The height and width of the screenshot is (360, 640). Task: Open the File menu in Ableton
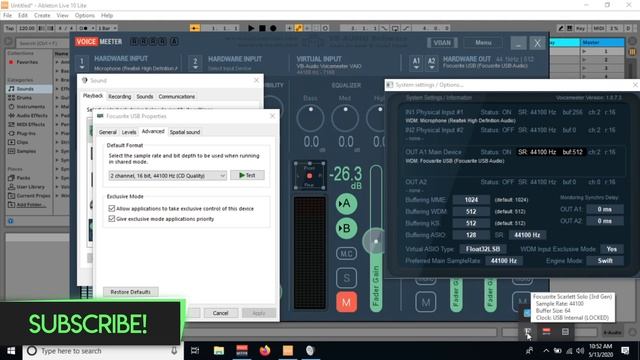7,16
